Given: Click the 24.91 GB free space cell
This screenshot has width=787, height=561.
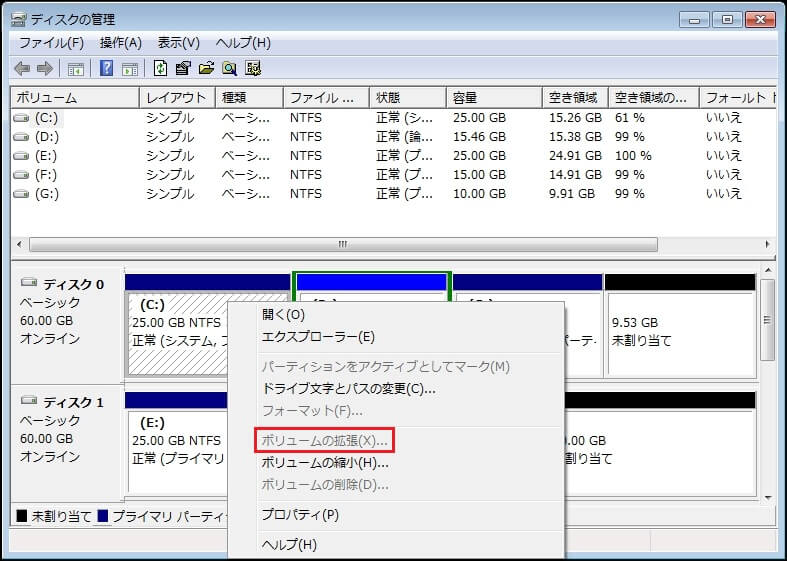Looking at the screenshot, I should coord(575,156).
